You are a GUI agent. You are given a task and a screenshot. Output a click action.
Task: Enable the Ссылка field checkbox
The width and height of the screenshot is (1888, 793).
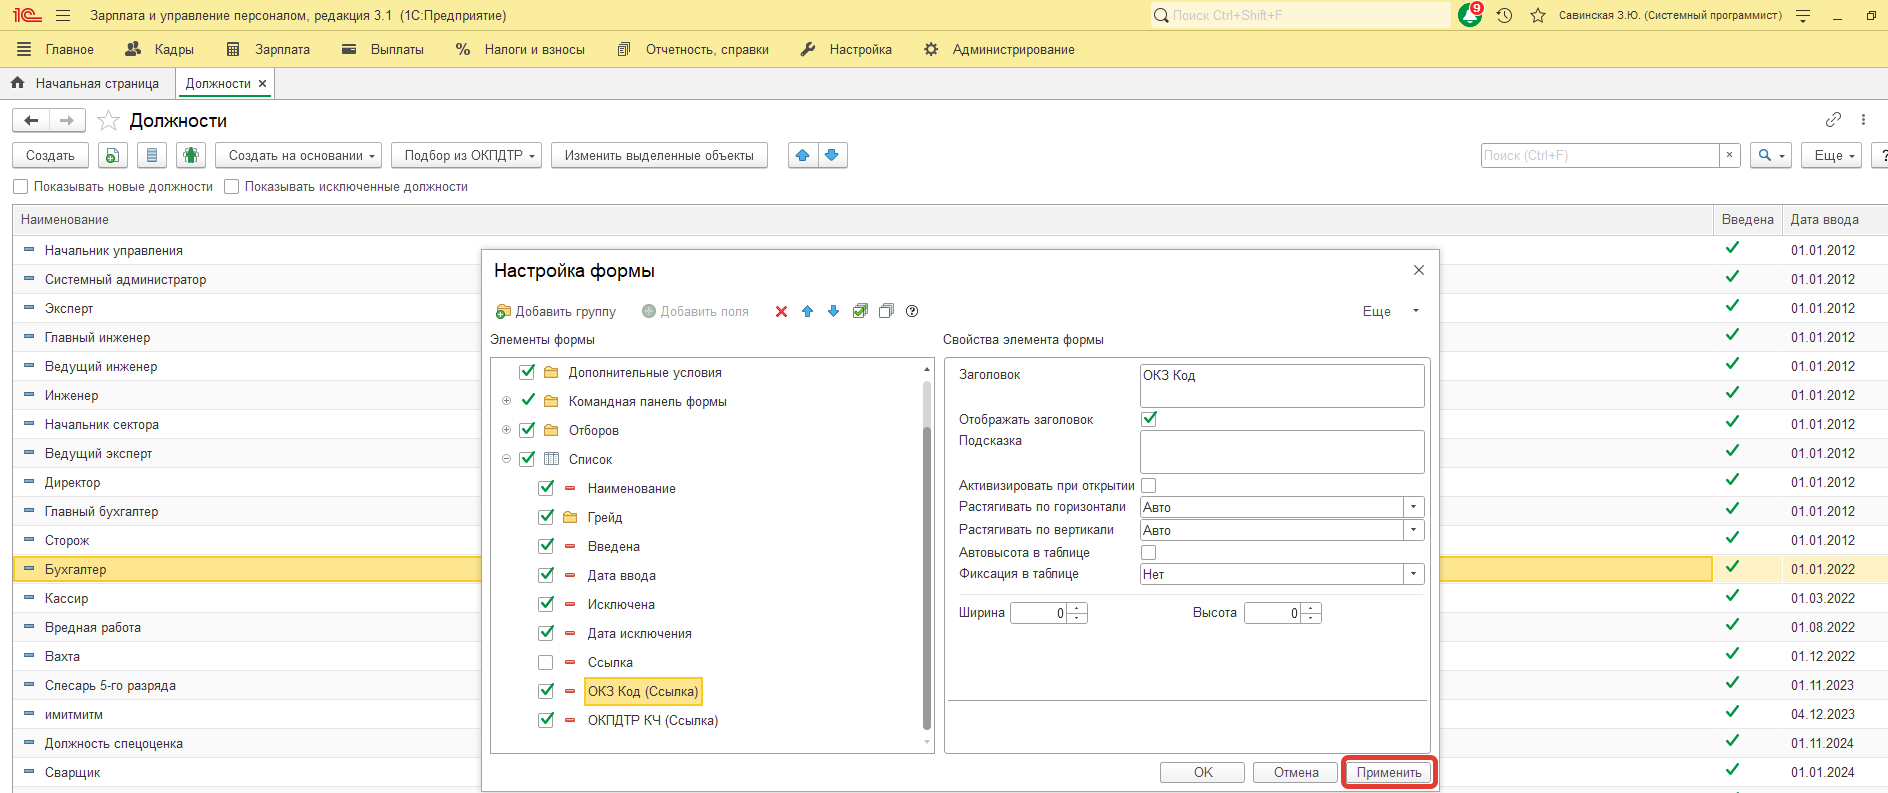(546, 662)
